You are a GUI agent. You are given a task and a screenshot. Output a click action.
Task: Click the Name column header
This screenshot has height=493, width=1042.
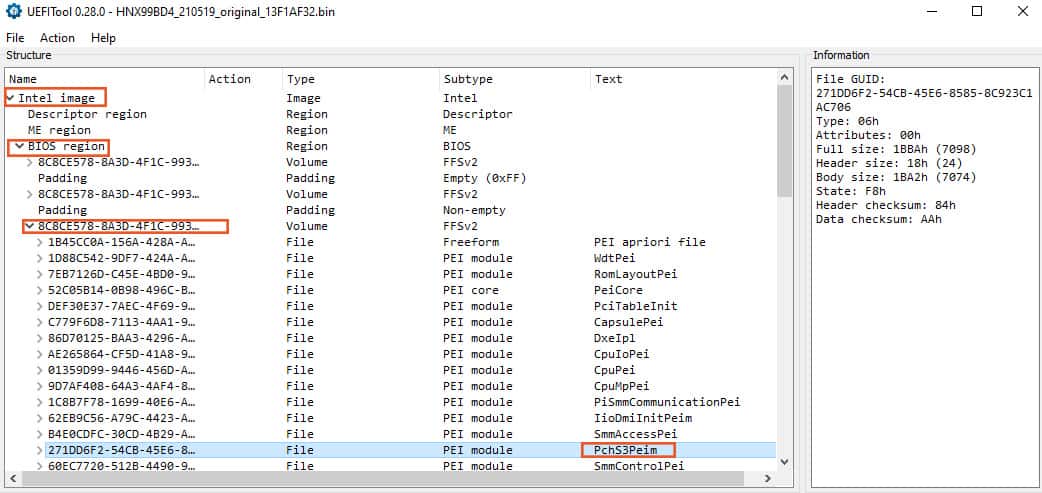[x=23, y=78]
